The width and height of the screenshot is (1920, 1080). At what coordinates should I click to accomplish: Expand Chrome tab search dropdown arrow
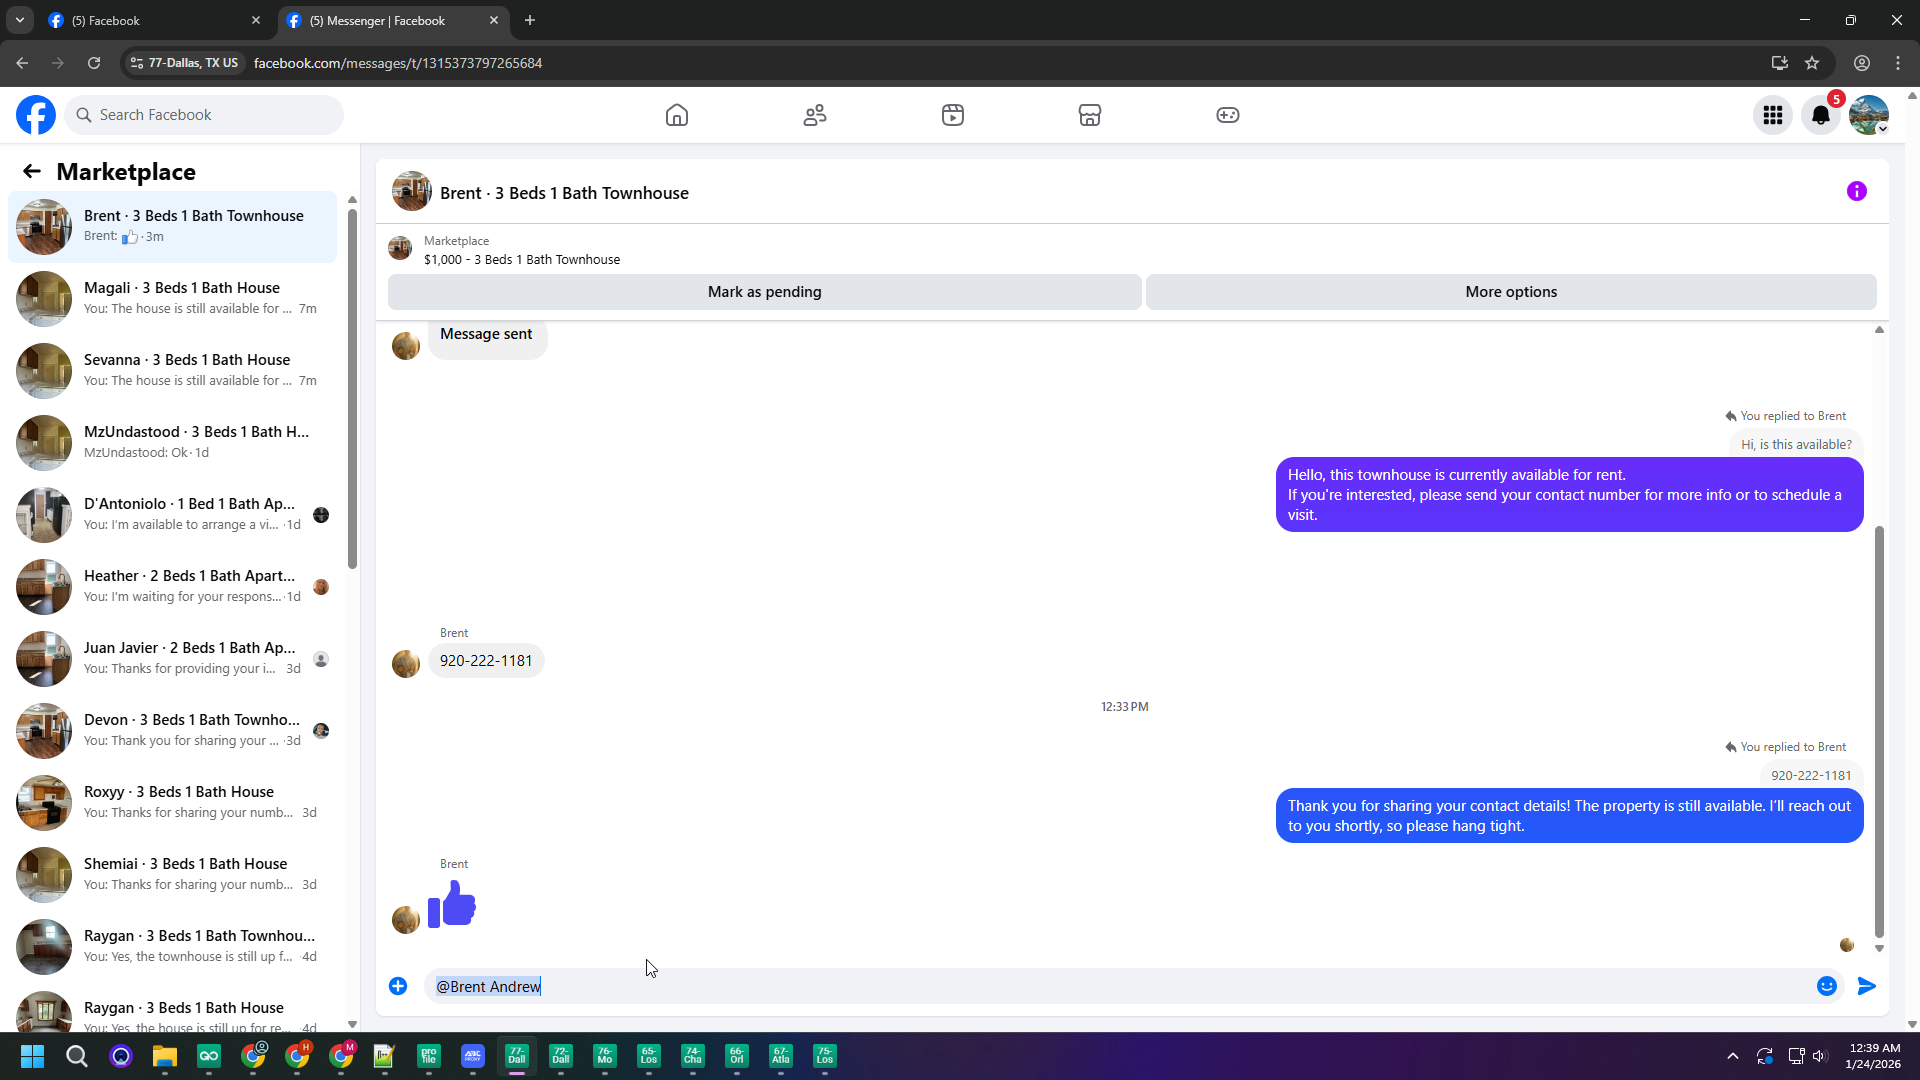point(19,20)
